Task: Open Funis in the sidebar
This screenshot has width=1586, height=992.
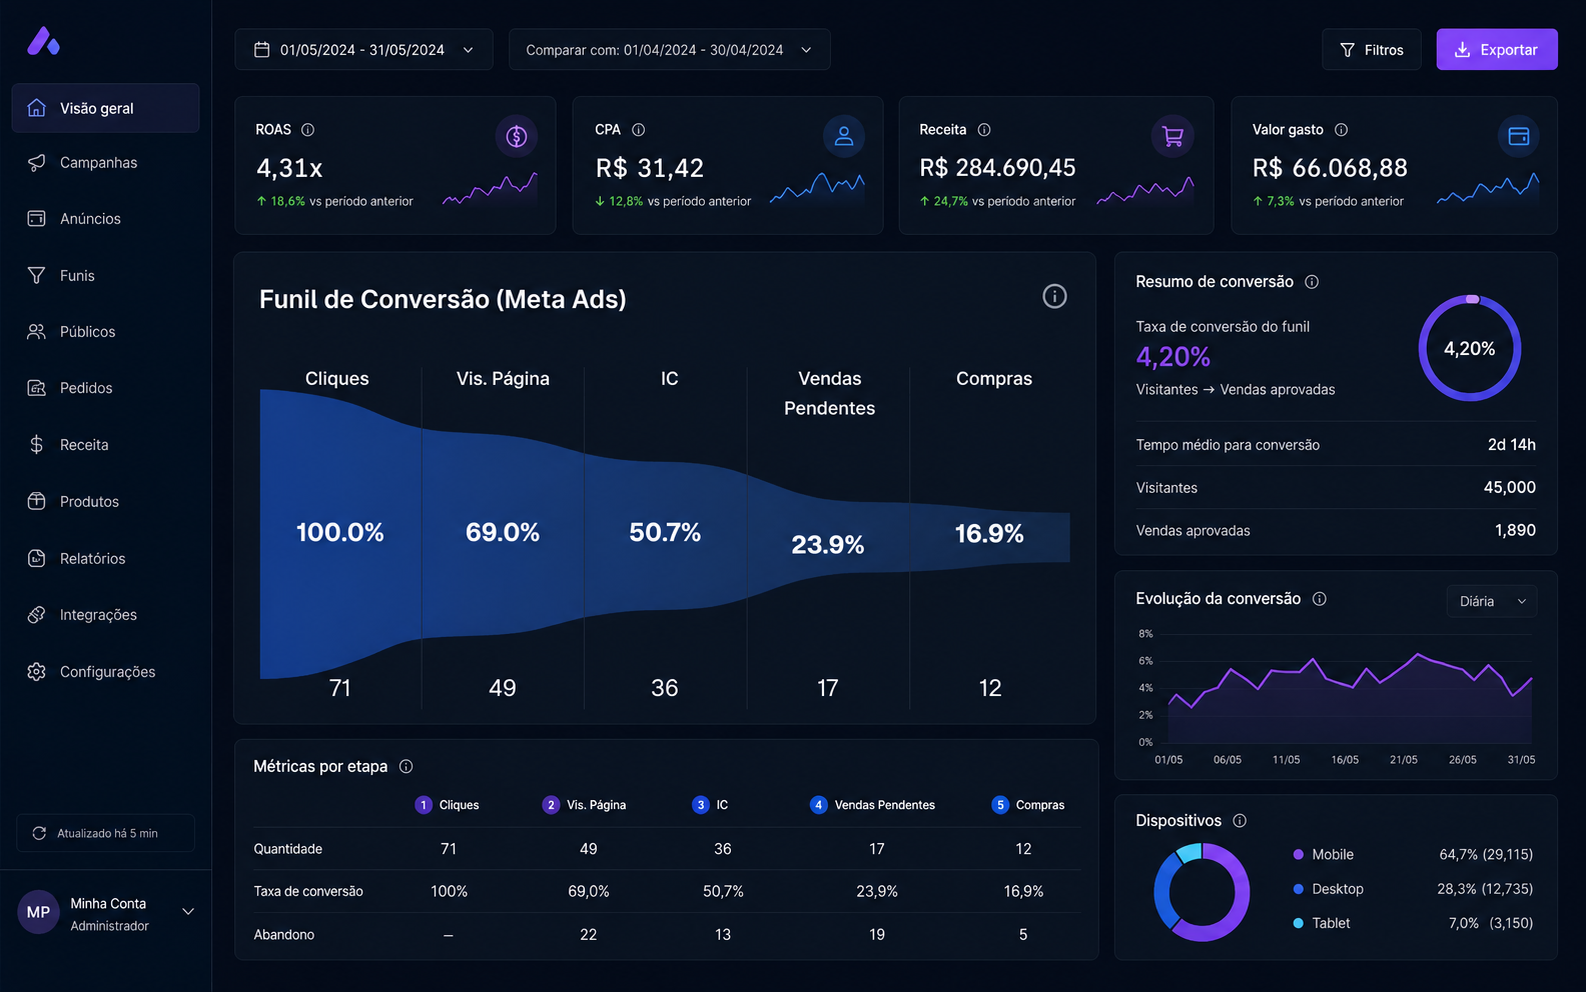Action: click(x=105, y=275)
